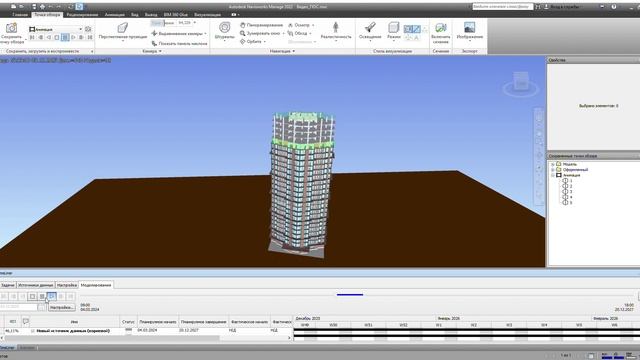Click the calendar icon beside the simulation date
Image resolution: width=640 pixels, height=360 pixels.
42,307
